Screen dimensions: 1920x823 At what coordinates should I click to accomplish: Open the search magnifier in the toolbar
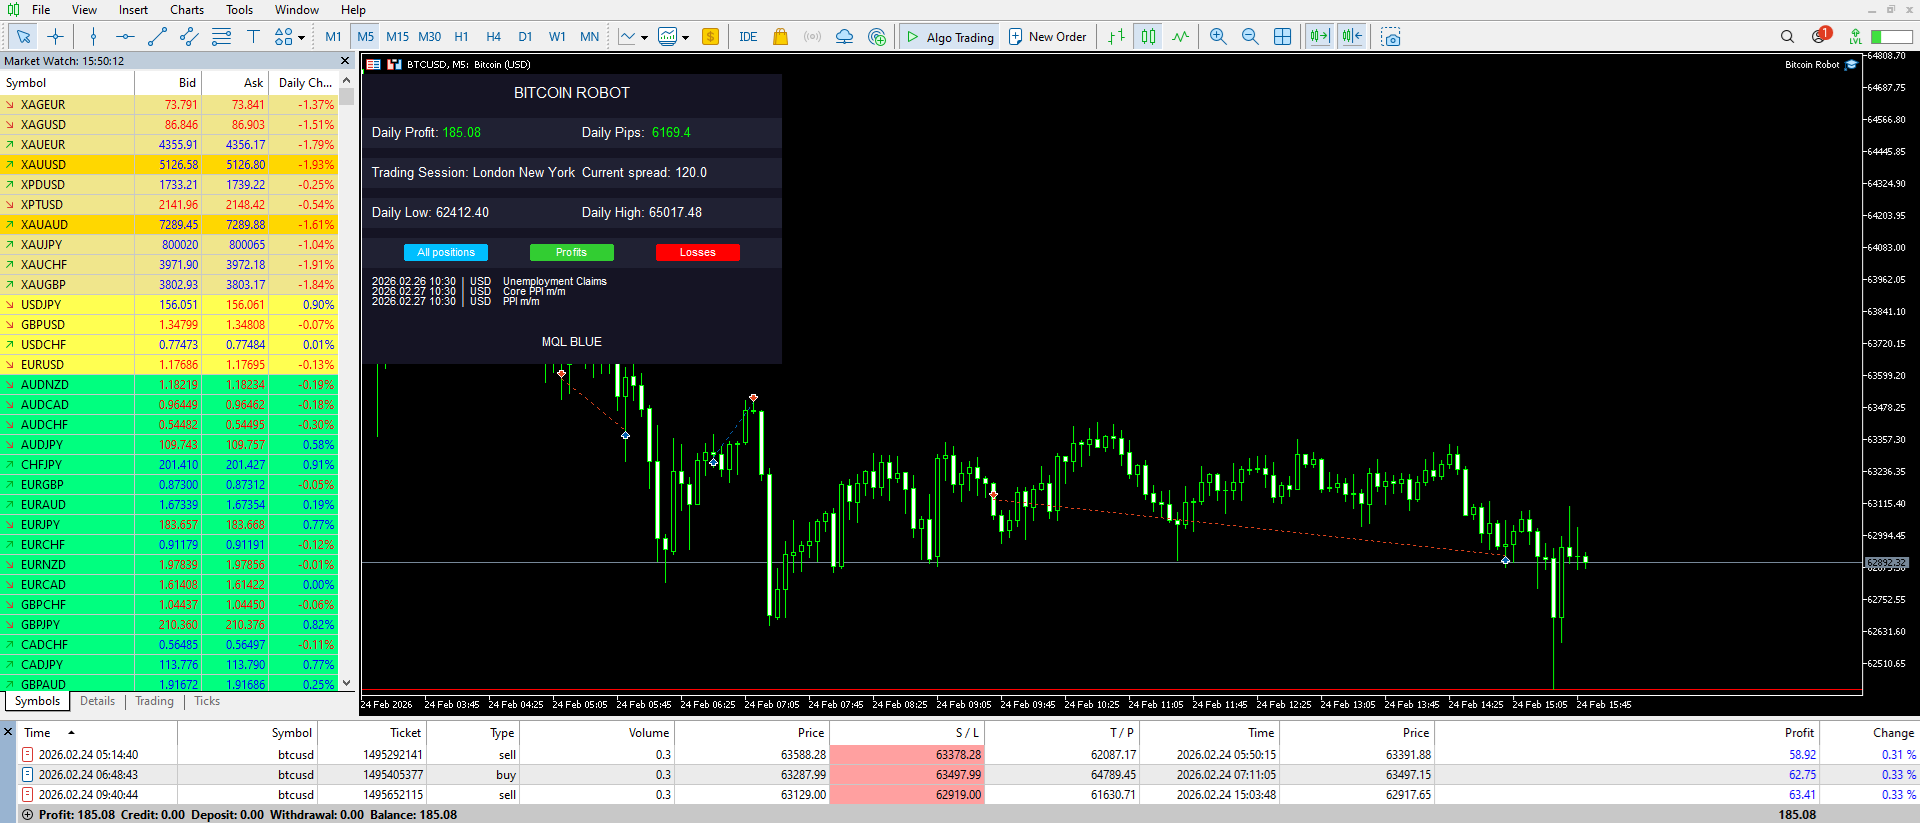pos(1787,37)
